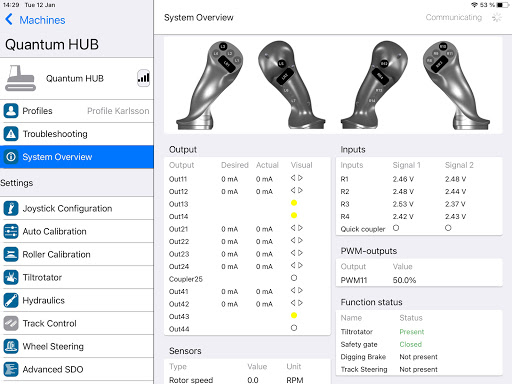This screenshot has height=384, width=512.
Task: Open Profile Karlsson profile setting
Action: click(118, 111)
